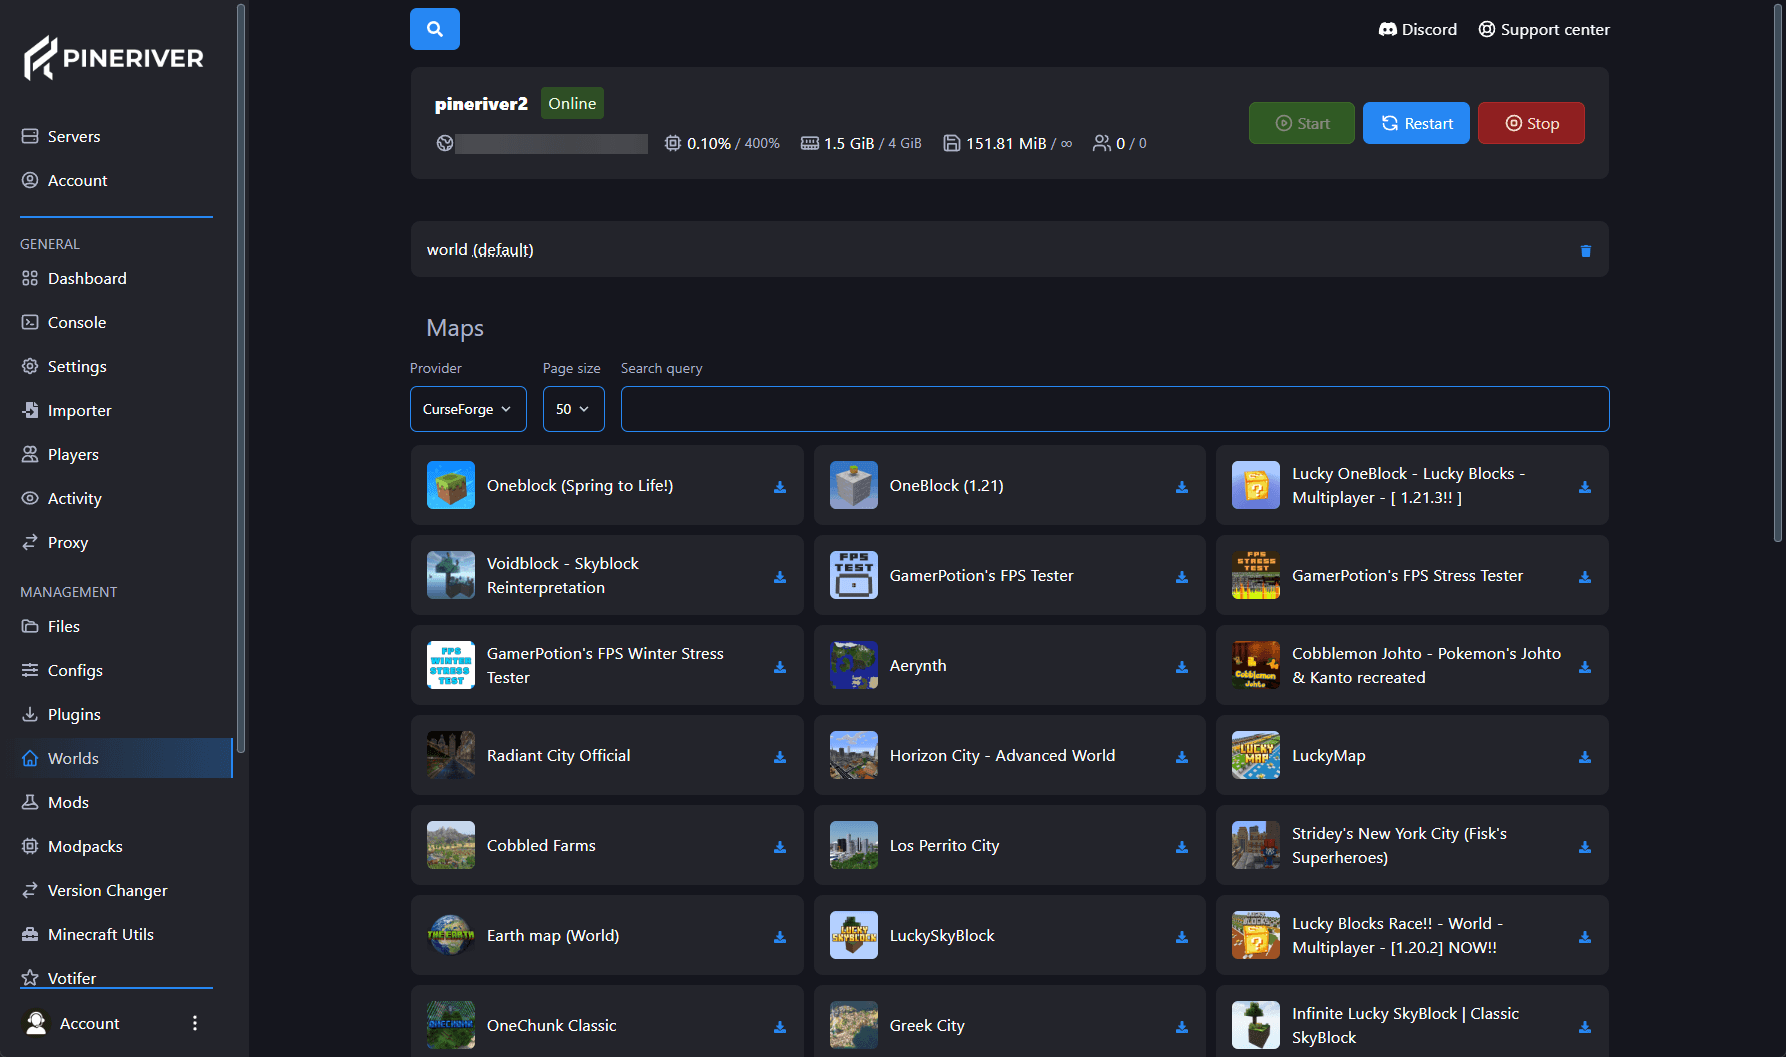Download the Lucky OneBlock Multiplayer map
Viewport: 1786px width, 1057px height.
[x=1585, y=487]
